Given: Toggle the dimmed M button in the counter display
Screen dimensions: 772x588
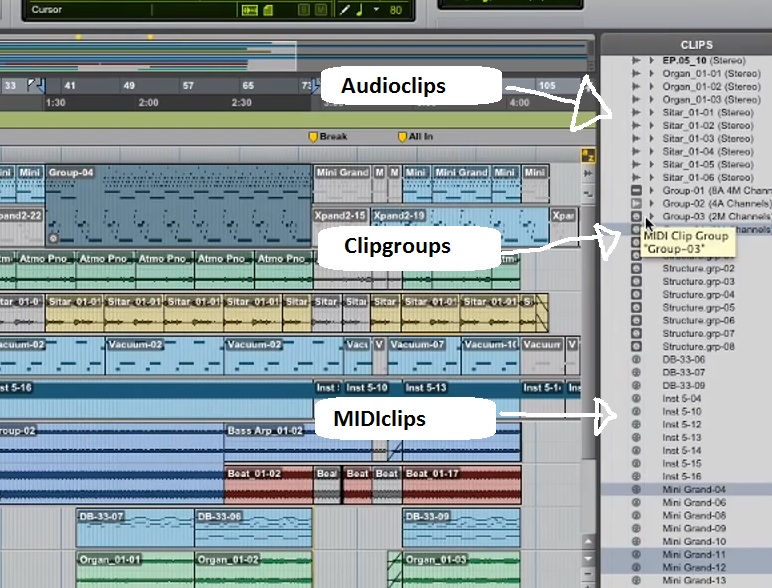Looking at the screenshot, I should click(x=321, y=10).
